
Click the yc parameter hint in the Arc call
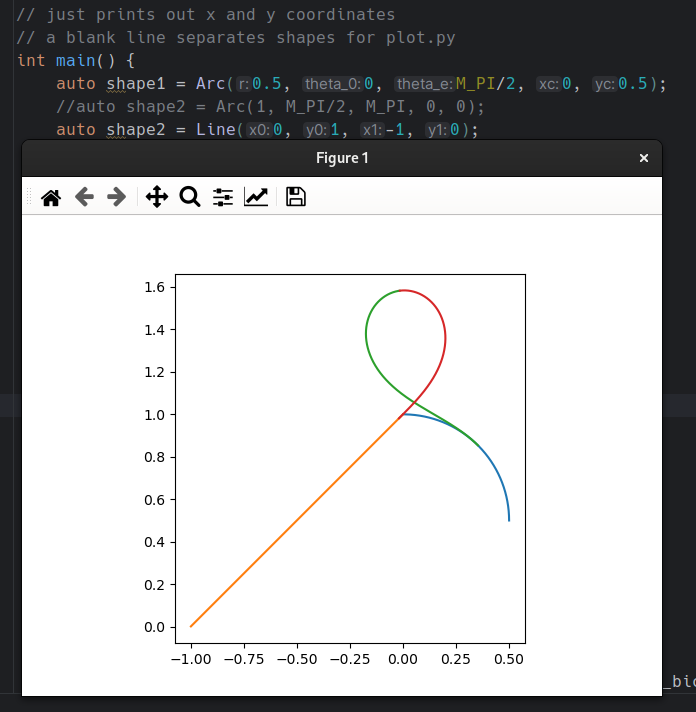(604, 84)
